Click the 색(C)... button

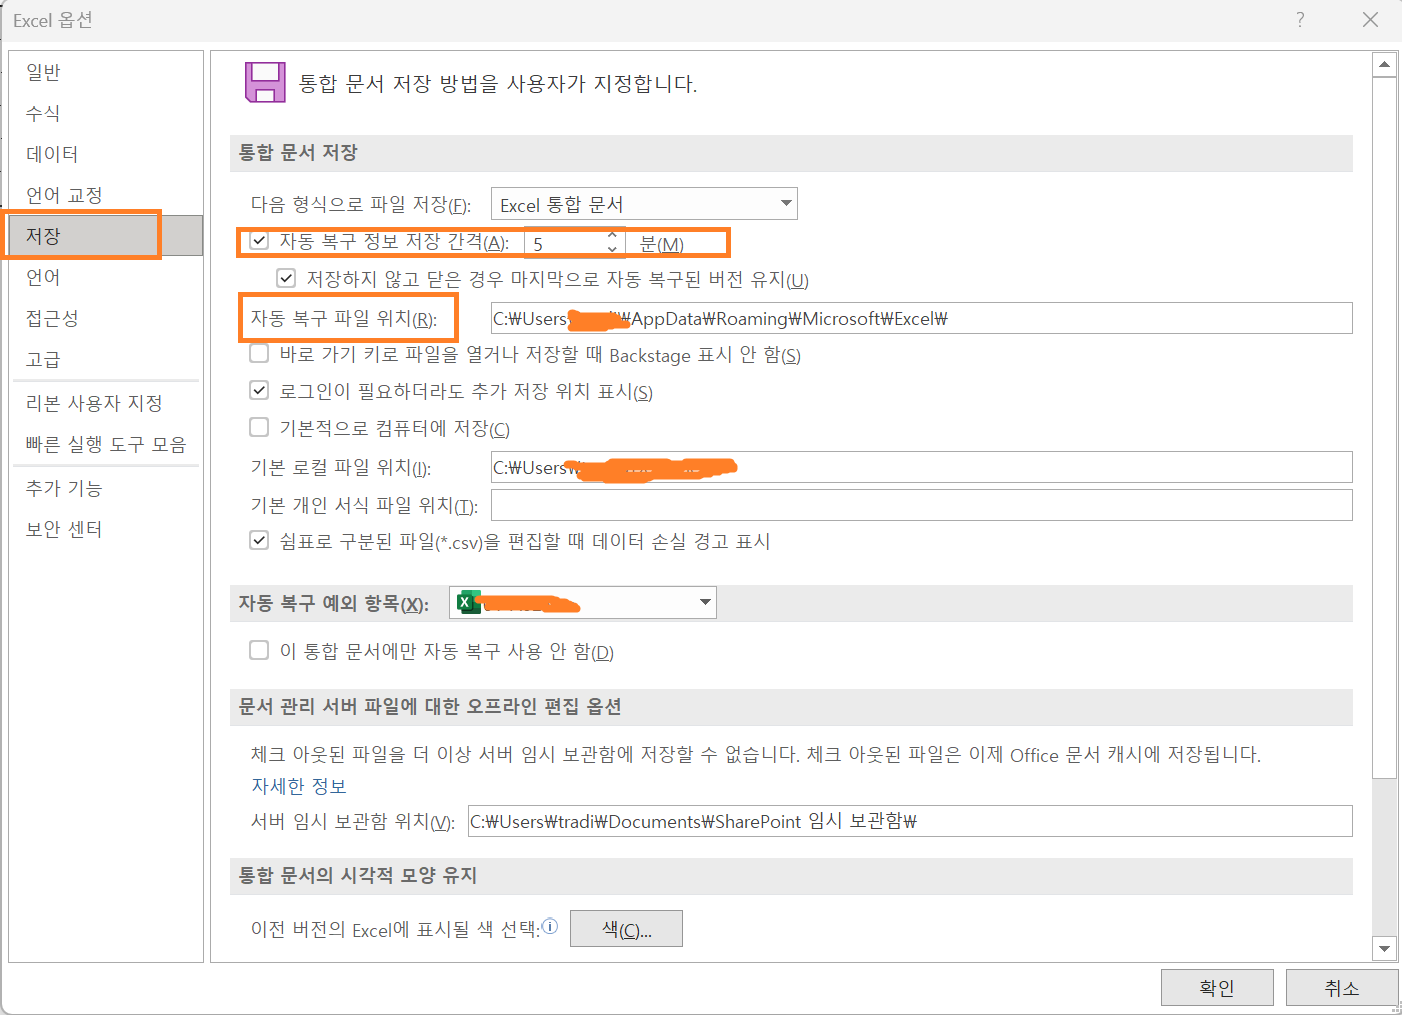click(626, 928)
